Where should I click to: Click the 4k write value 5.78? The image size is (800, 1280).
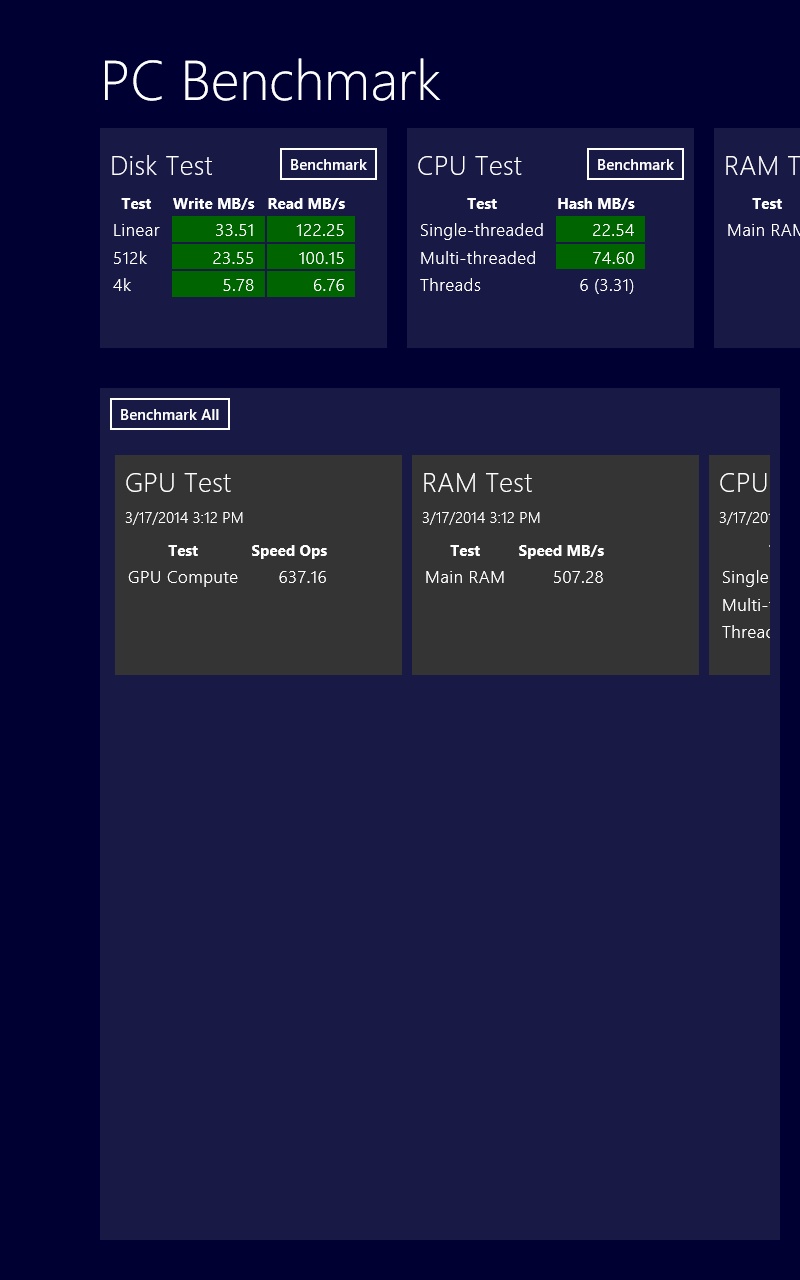point(218,285)
